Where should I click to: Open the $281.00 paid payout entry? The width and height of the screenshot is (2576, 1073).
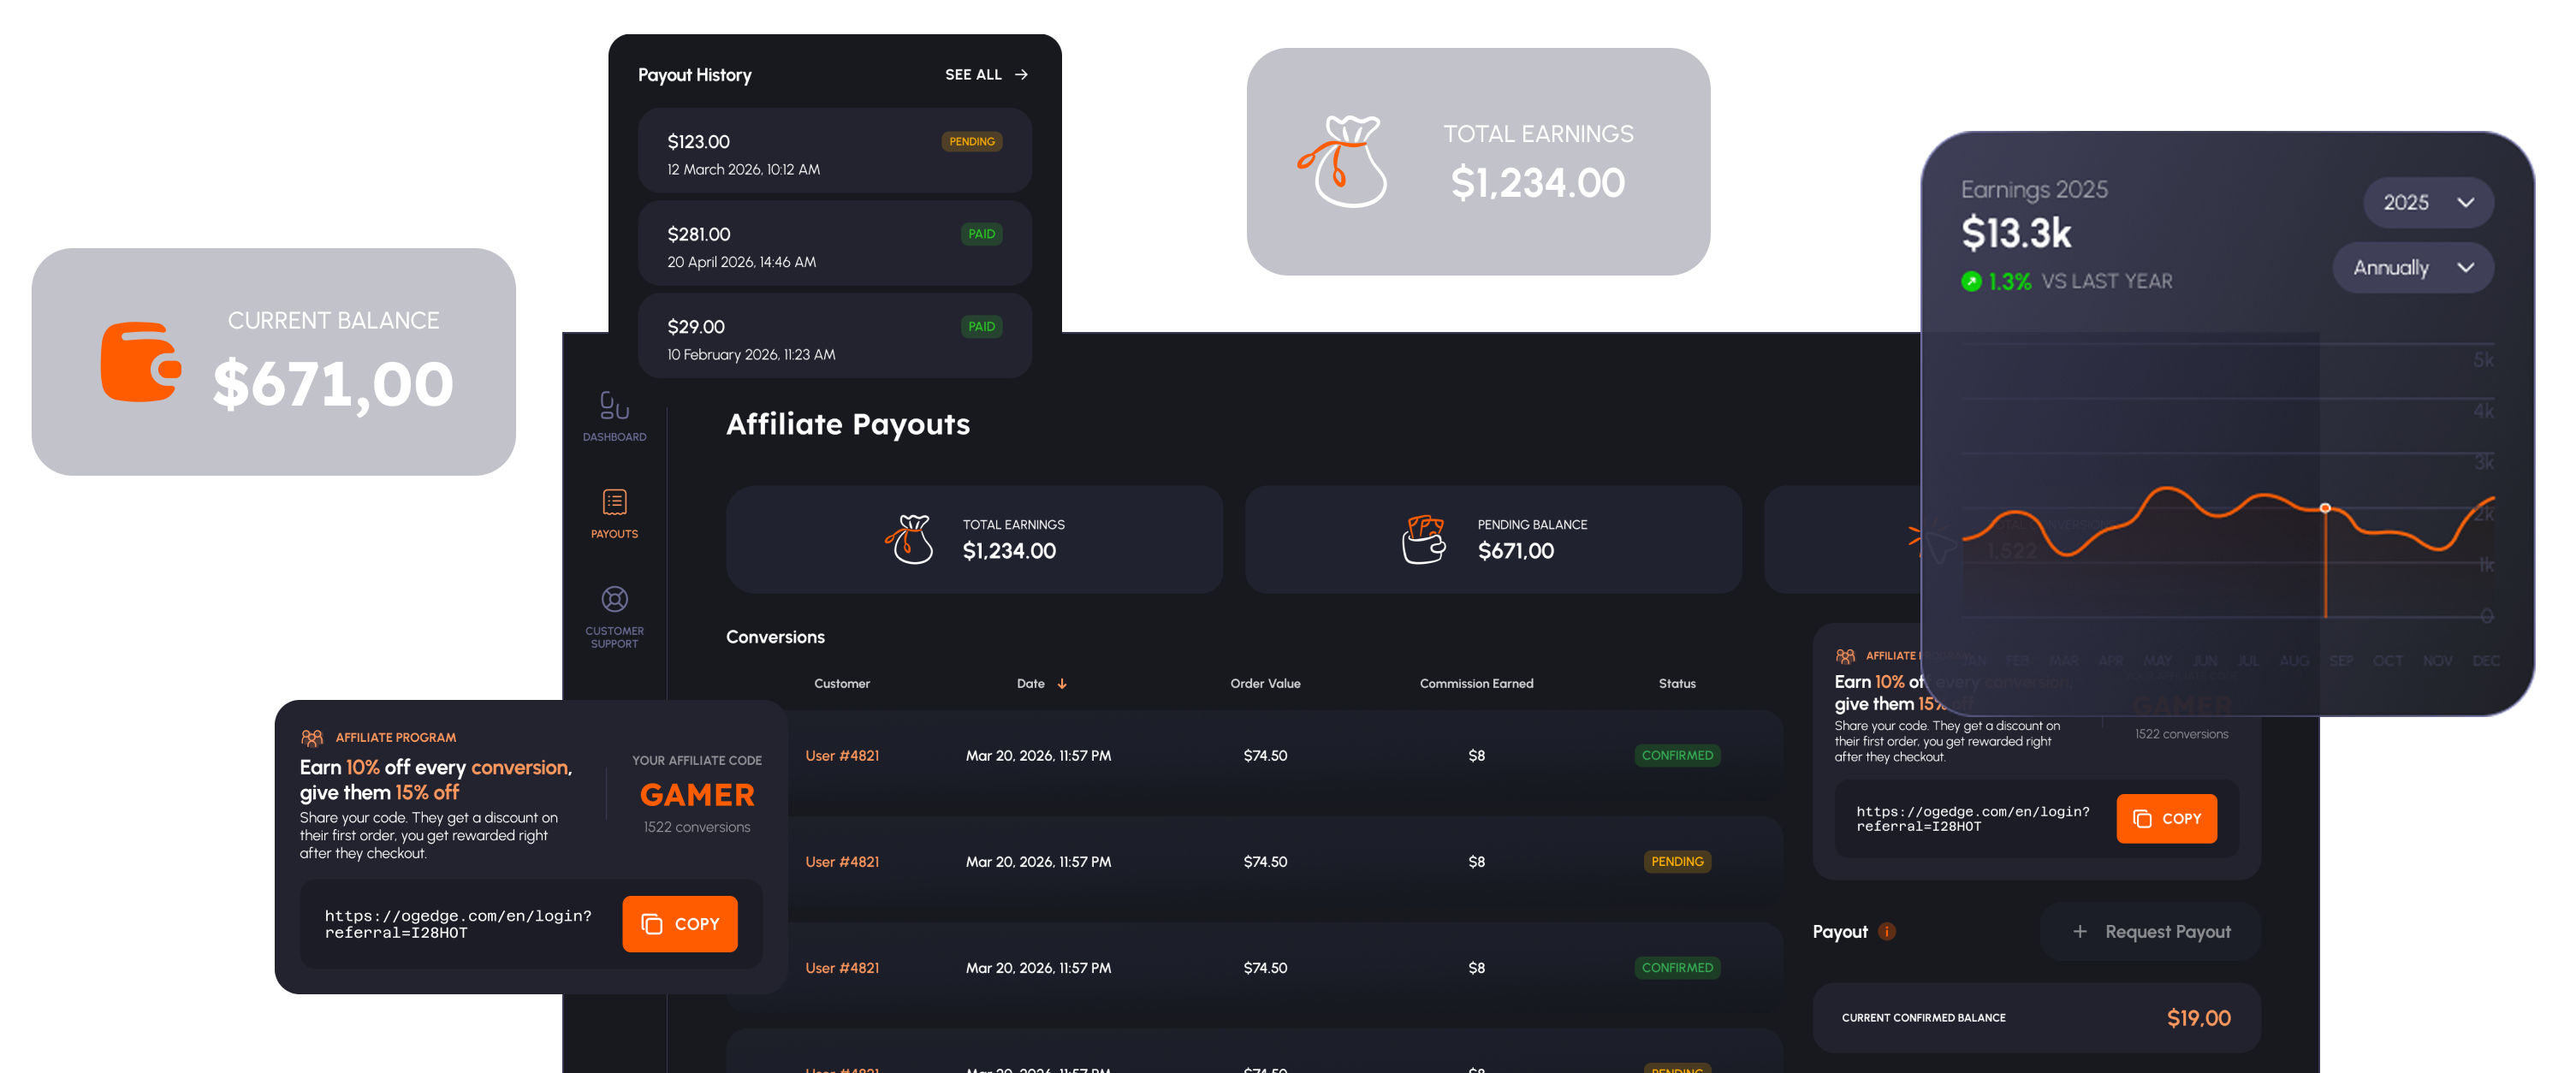pyautogui.click(x=834, y=243)
